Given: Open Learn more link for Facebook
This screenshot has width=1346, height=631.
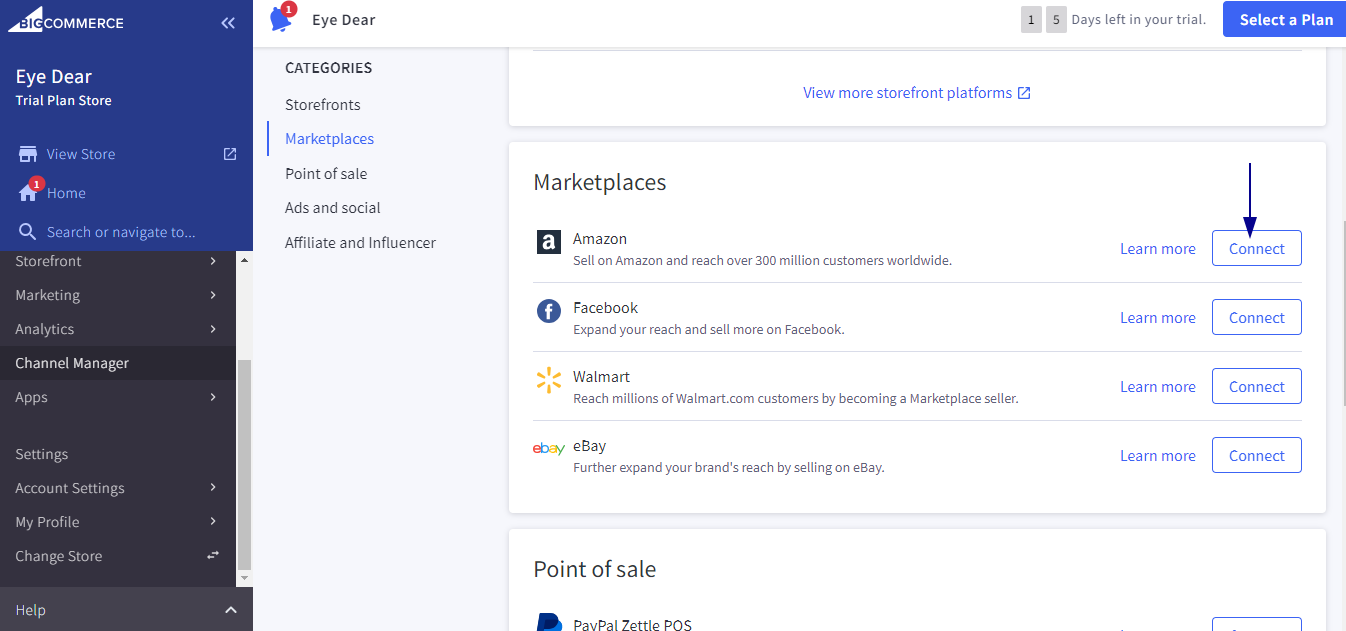Looking at the screenshot, I should 1158,318.
